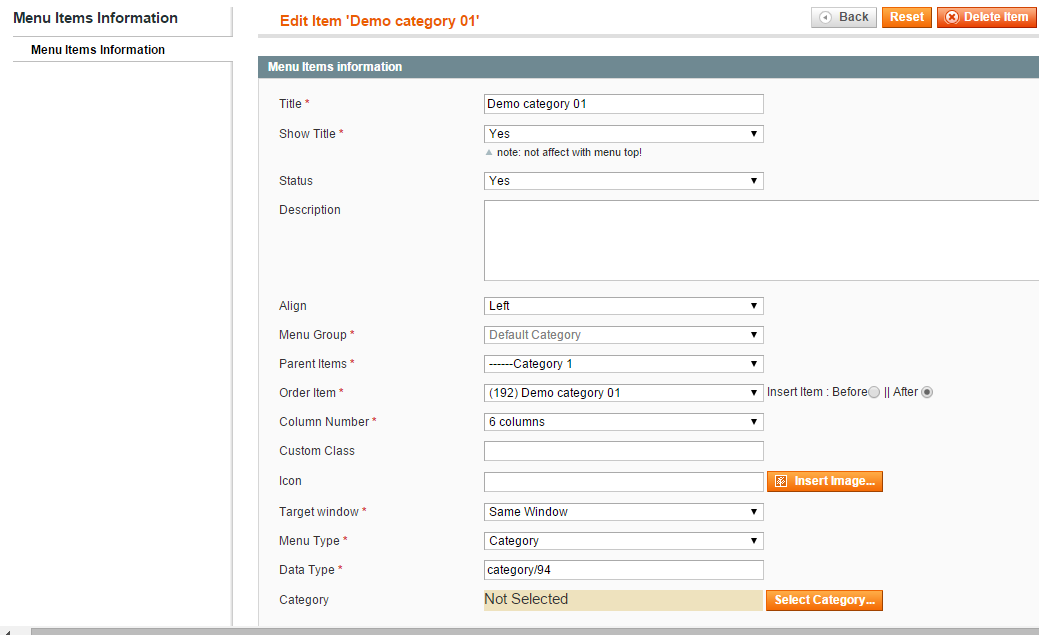
Task: Open the Align dropdown
Action: (624, 306)
